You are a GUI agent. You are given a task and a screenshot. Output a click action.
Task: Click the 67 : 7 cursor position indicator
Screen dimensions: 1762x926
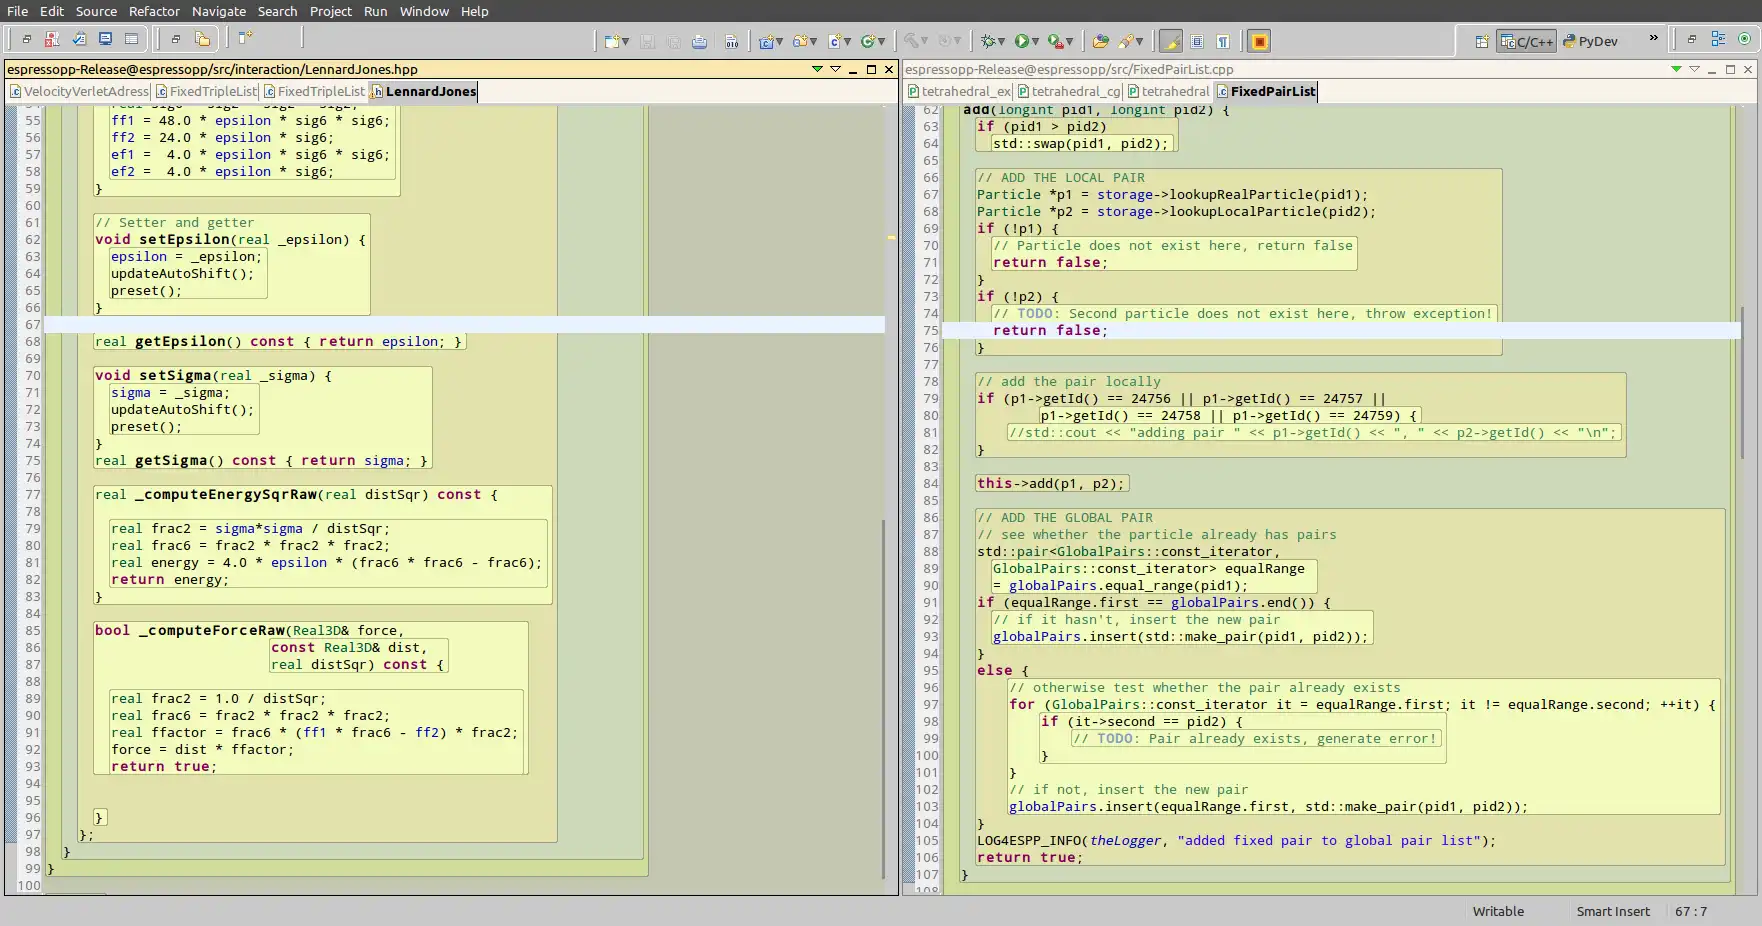click(x=1691, y=911)
